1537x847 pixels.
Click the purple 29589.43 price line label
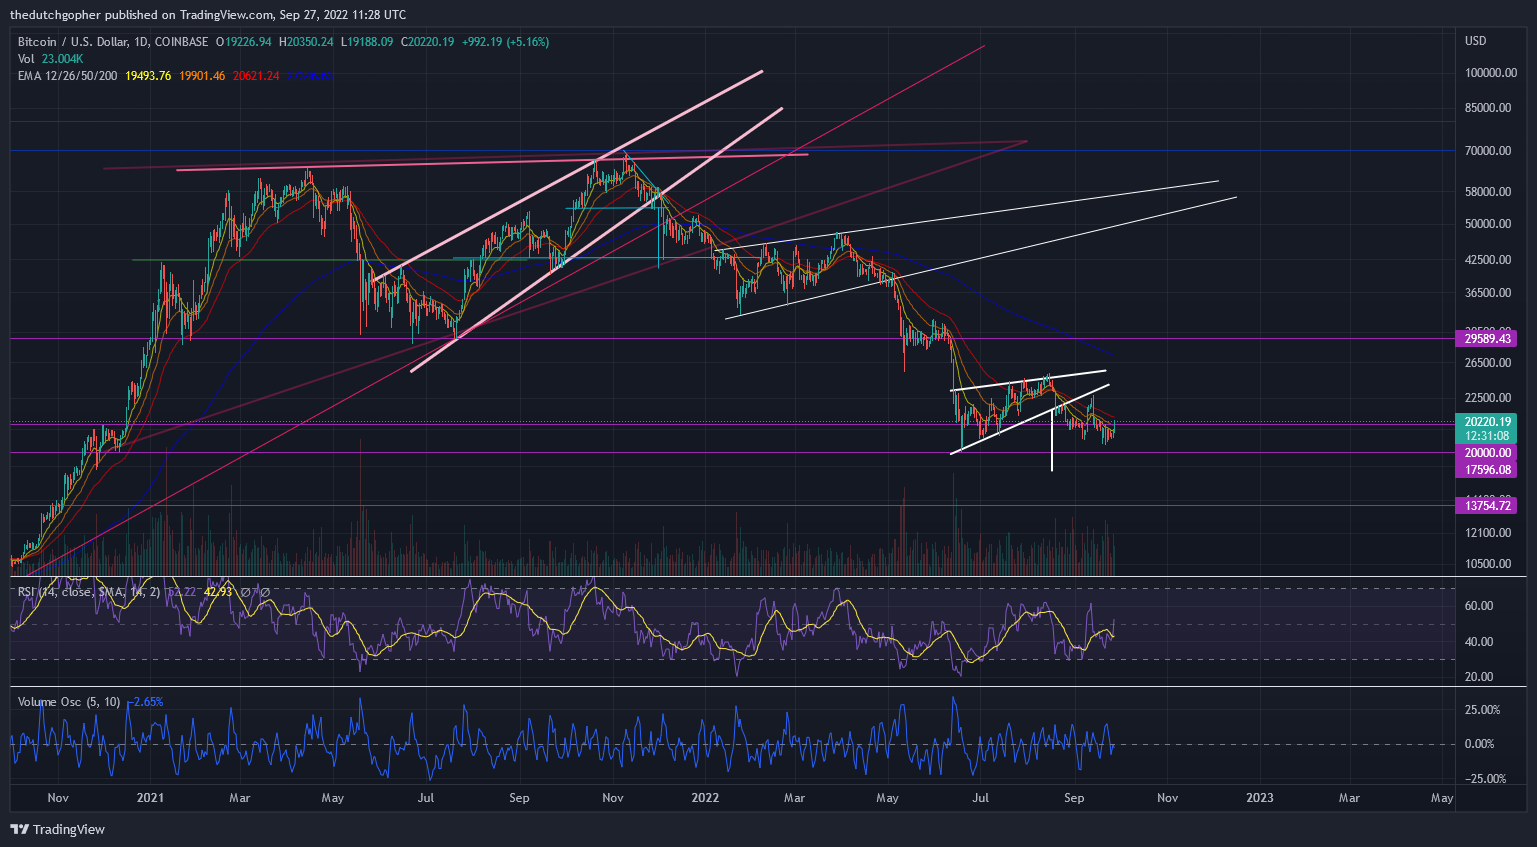1488,339
